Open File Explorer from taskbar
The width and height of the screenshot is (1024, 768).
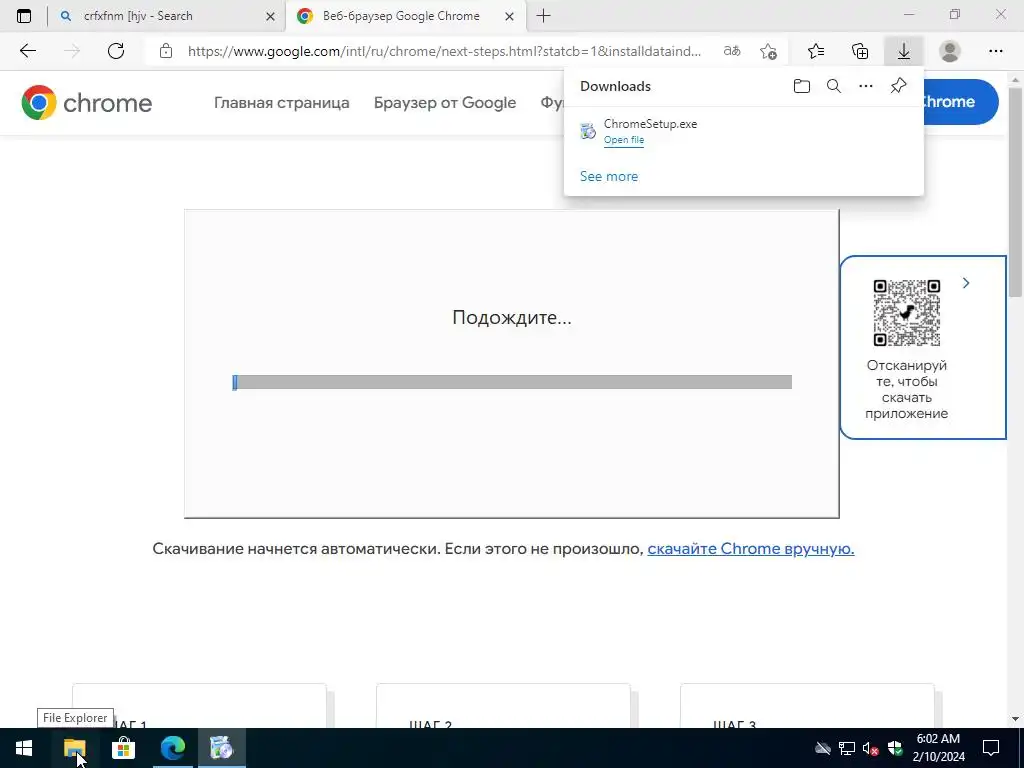[x=74, y=748]
